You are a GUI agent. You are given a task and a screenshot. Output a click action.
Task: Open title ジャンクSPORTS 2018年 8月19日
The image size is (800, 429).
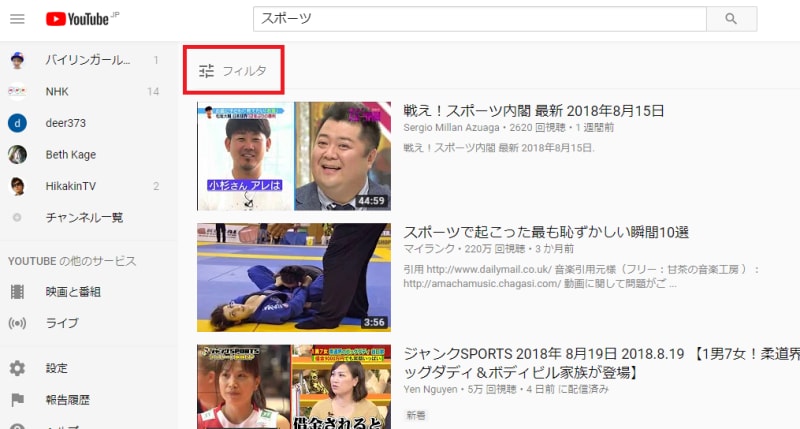coord(602,363)
